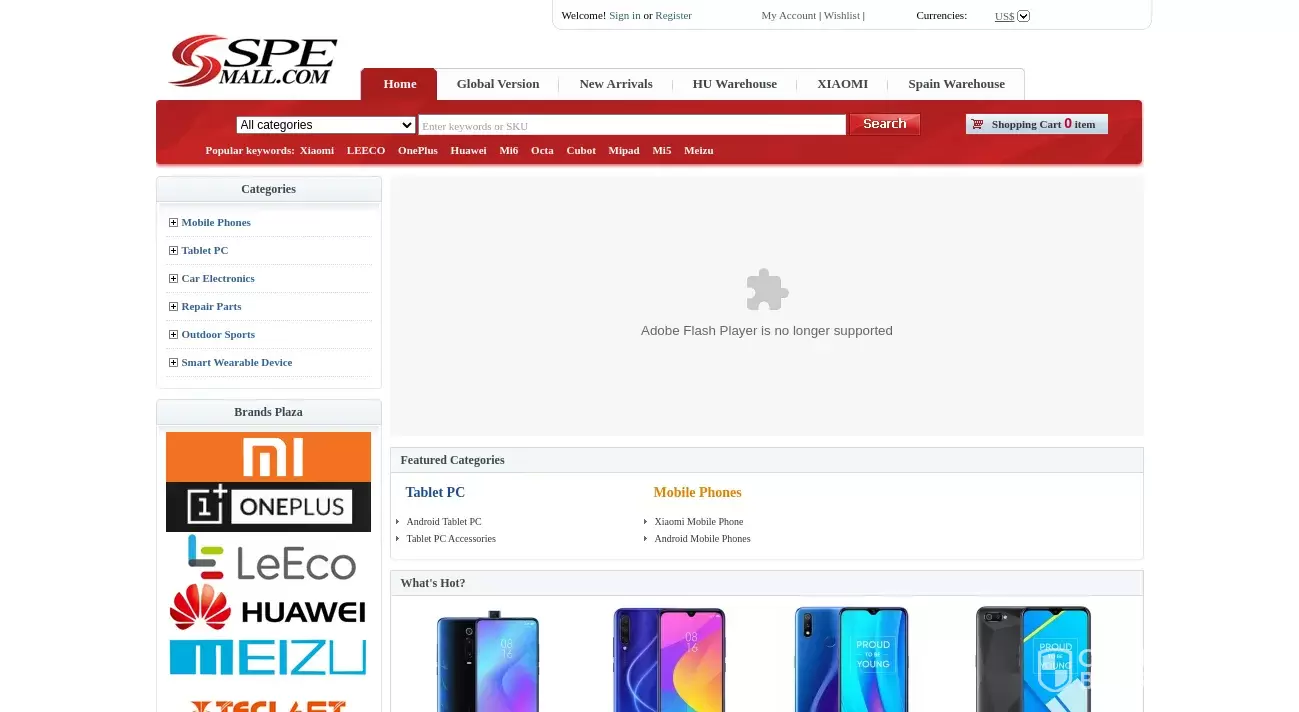Open Android Tablet PC link
Image resolution: width=1299 pixels, height=712 pixels.
(x=444, y=522)
